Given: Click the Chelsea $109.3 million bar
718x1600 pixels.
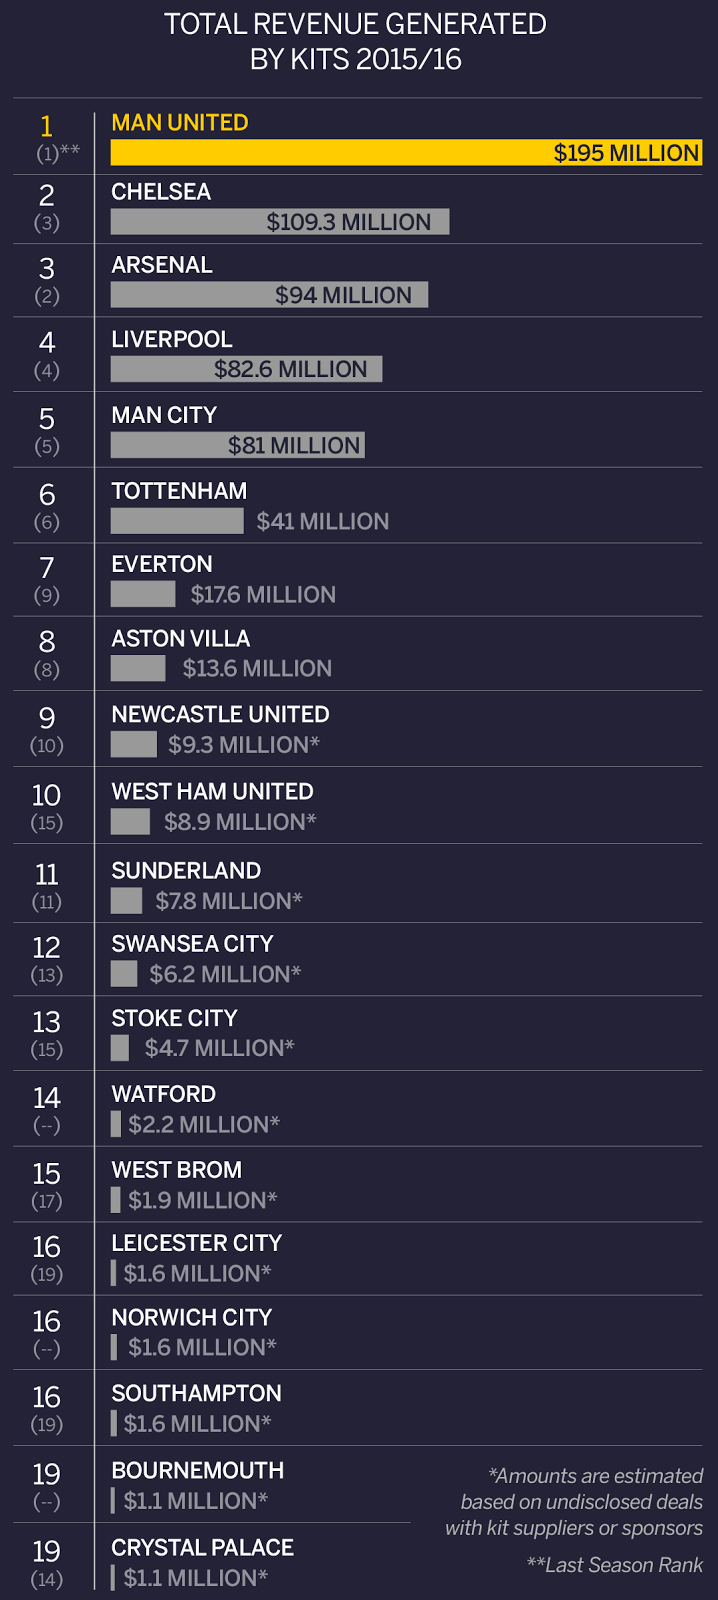Looking at the screenshot, I should click(280, 222).
